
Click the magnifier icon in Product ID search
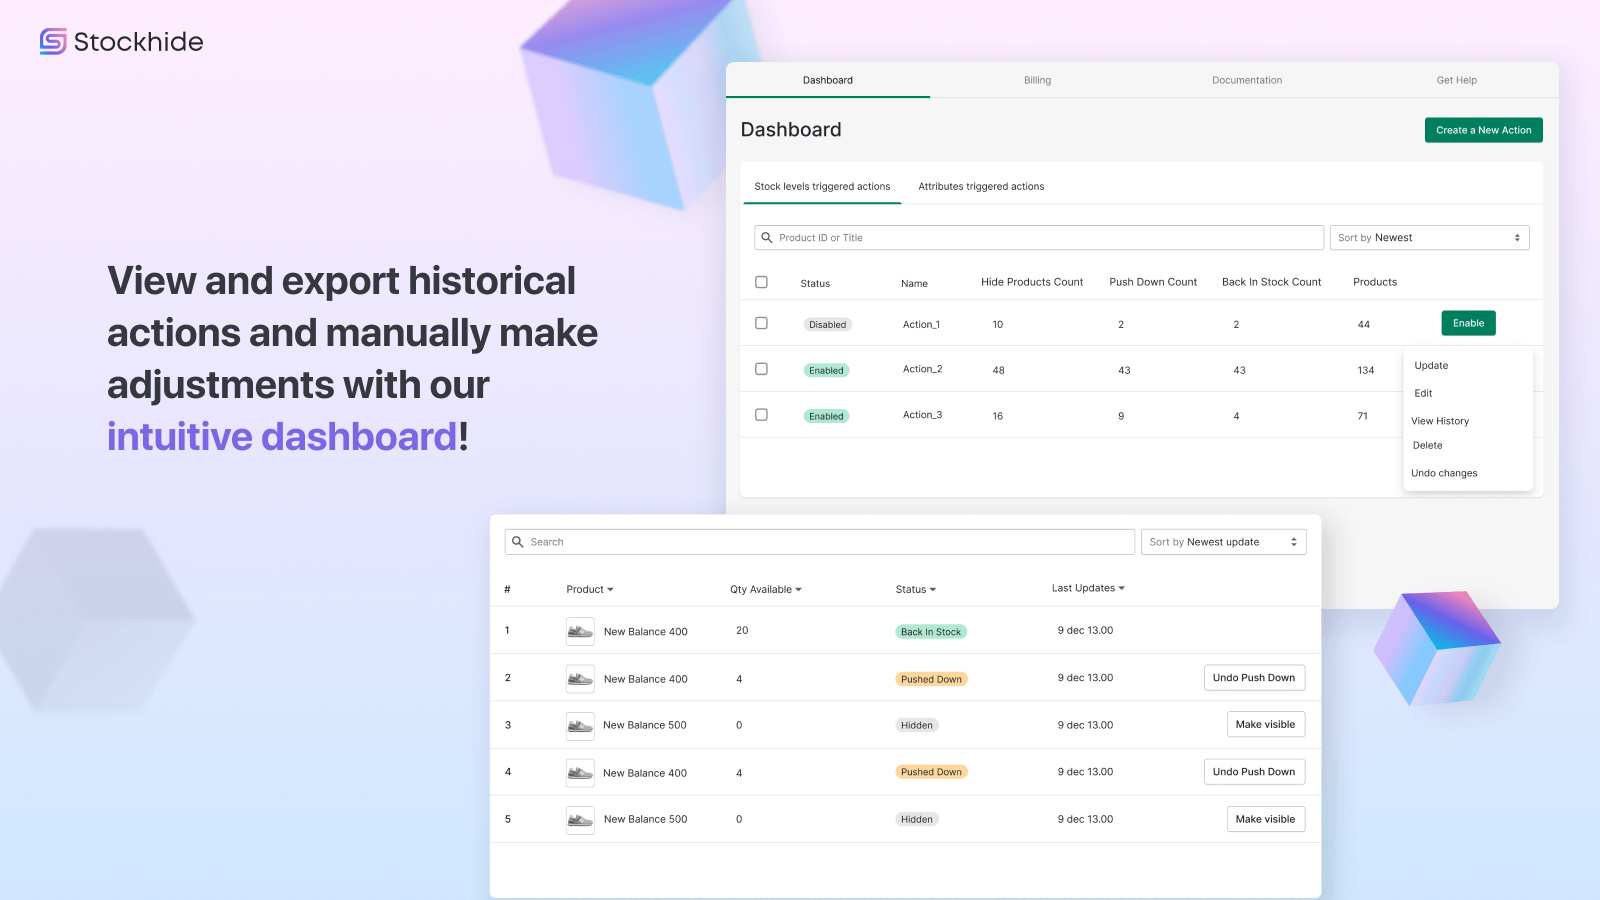[767, 238]
